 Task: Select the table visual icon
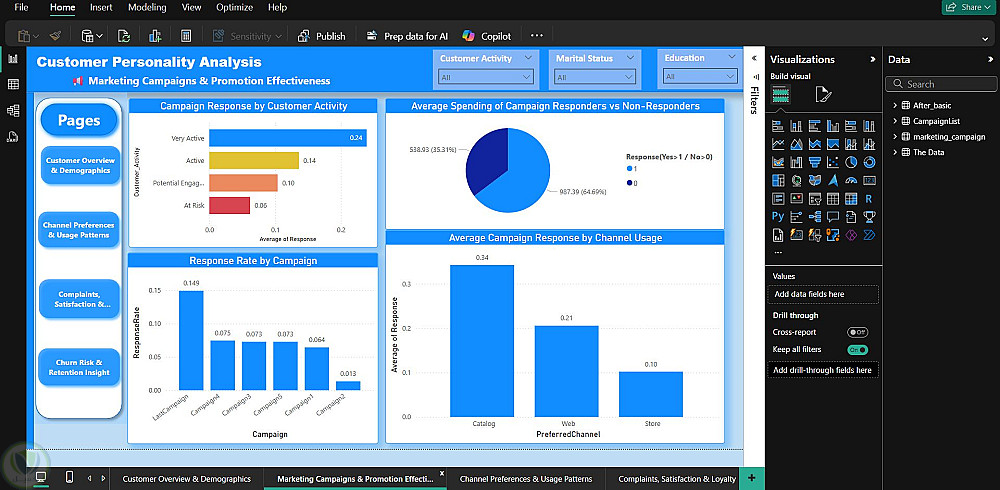click(x=833, y=199)
